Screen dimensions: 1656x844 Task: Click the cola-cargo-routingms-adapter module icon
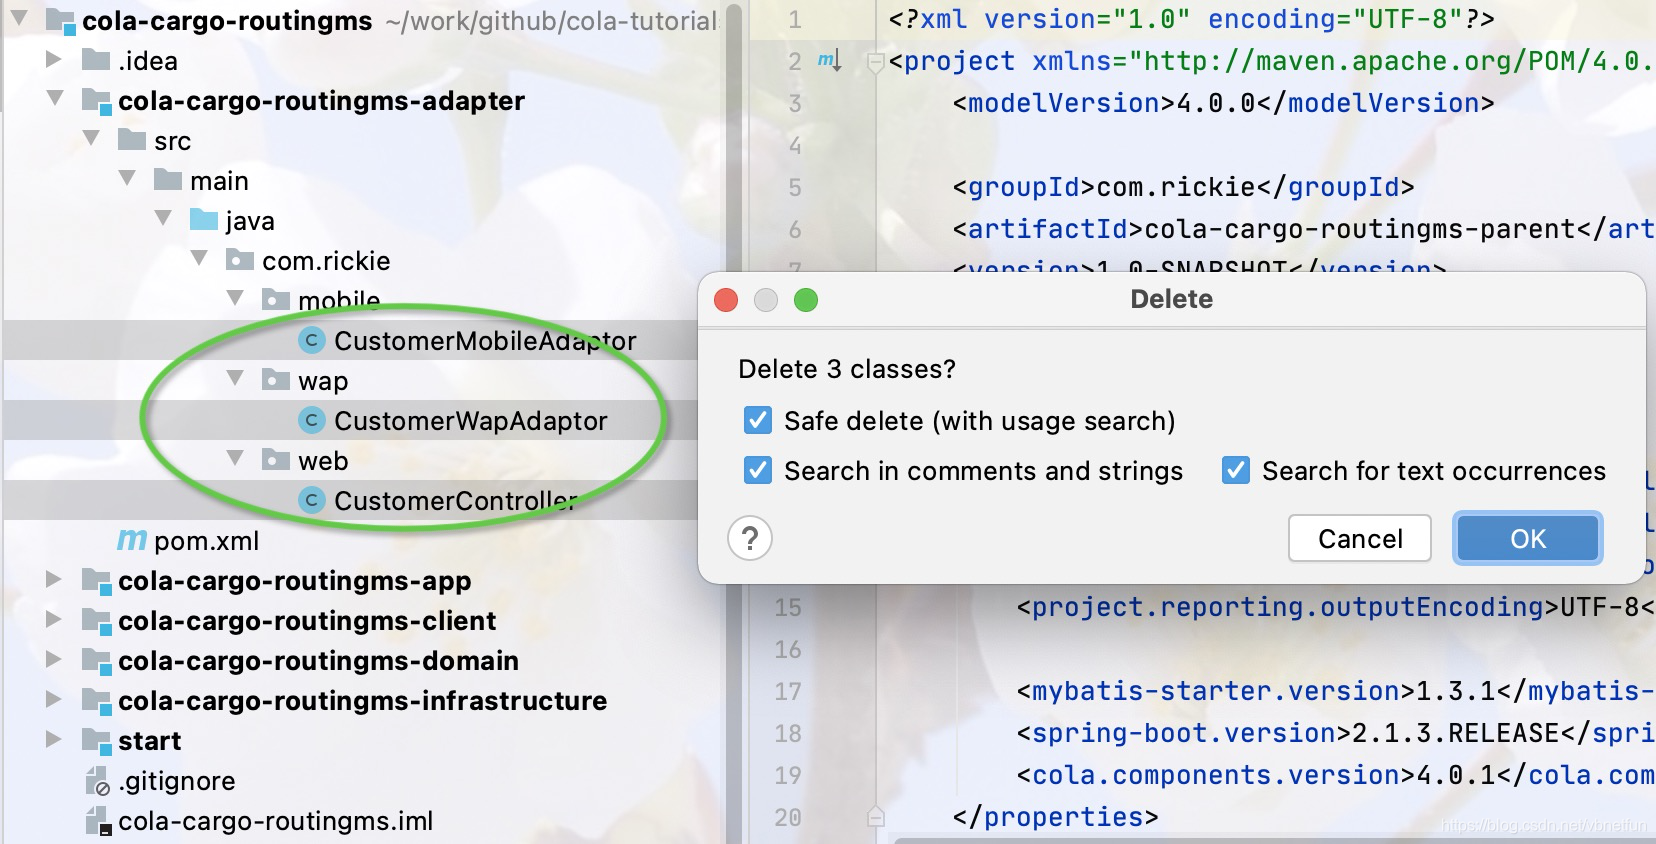point(96,101)
